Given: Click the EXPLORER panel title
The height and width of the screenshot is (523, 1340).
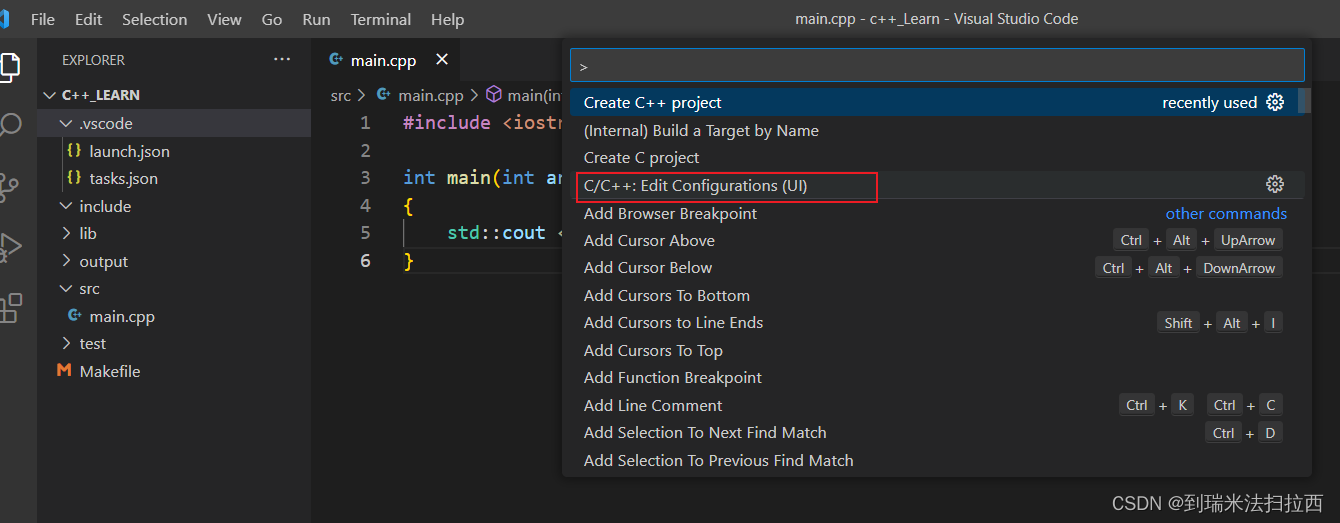Looking at the screenshot, I should (93, 61).
